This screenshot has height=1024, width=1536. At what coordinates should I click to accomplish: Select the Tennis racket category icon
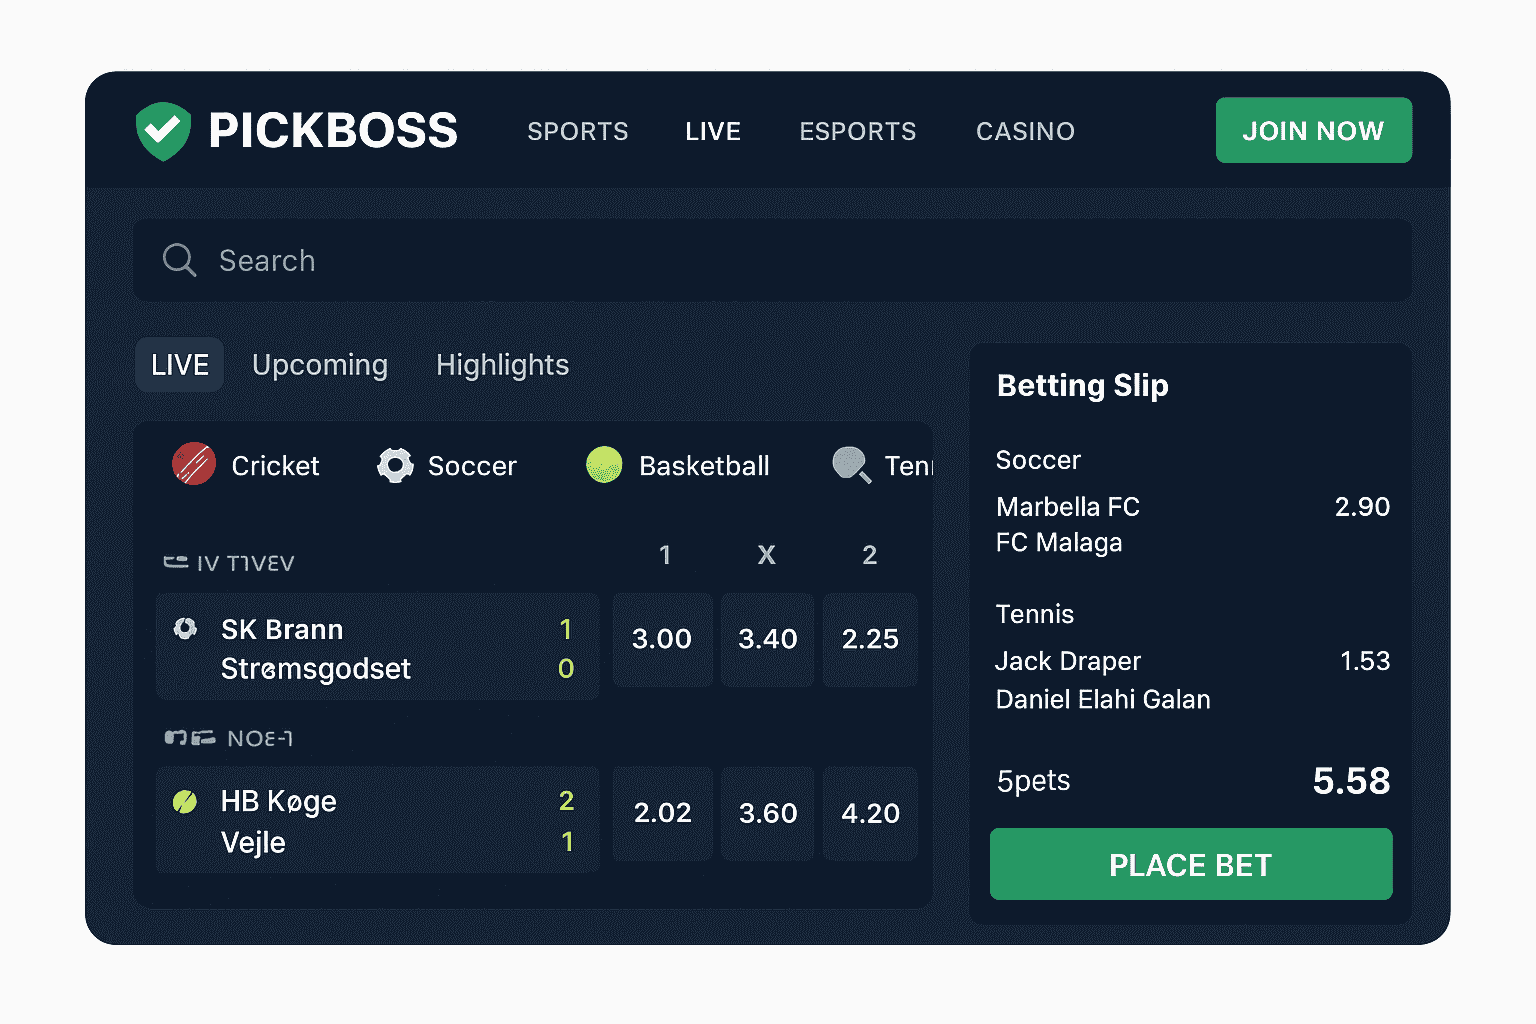point(851,465)
